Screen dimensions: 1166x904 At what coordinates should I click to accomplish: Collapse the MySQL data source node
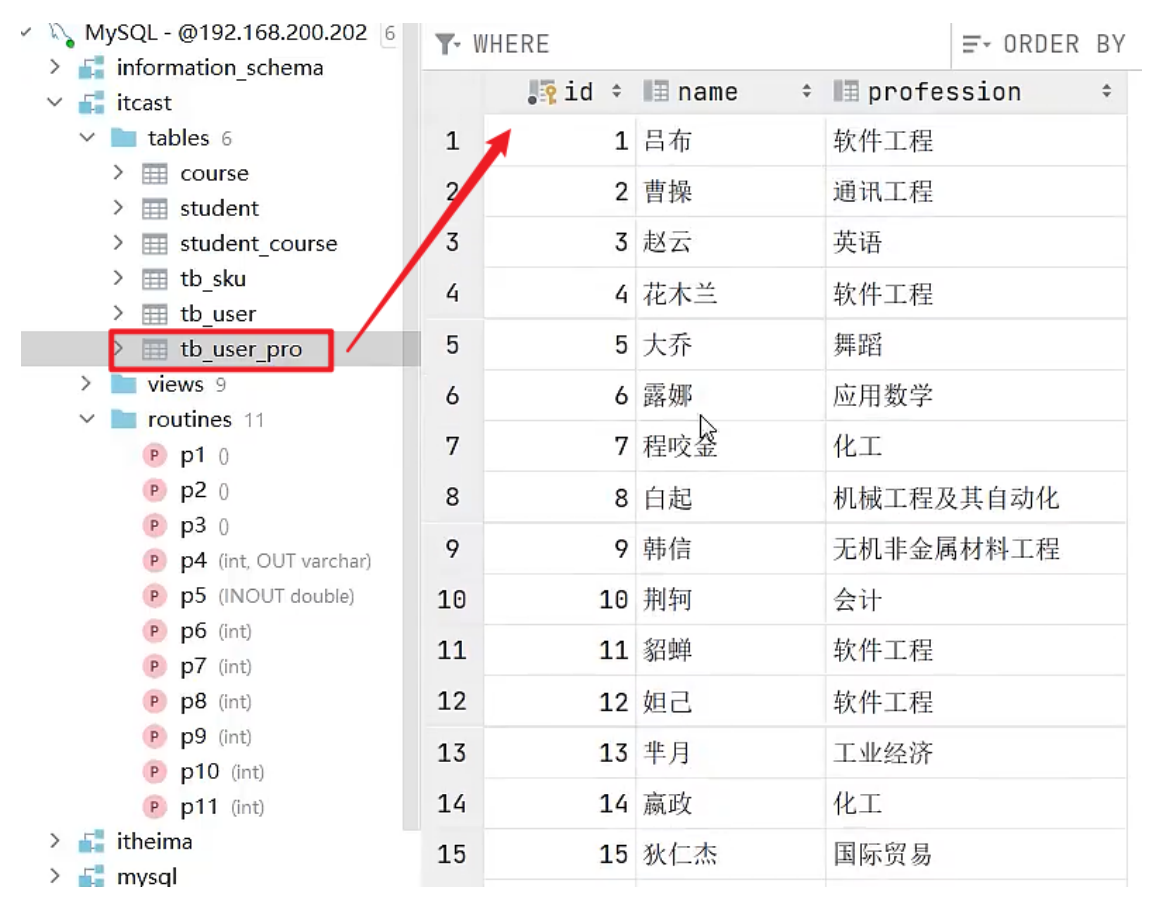point(26,32)
